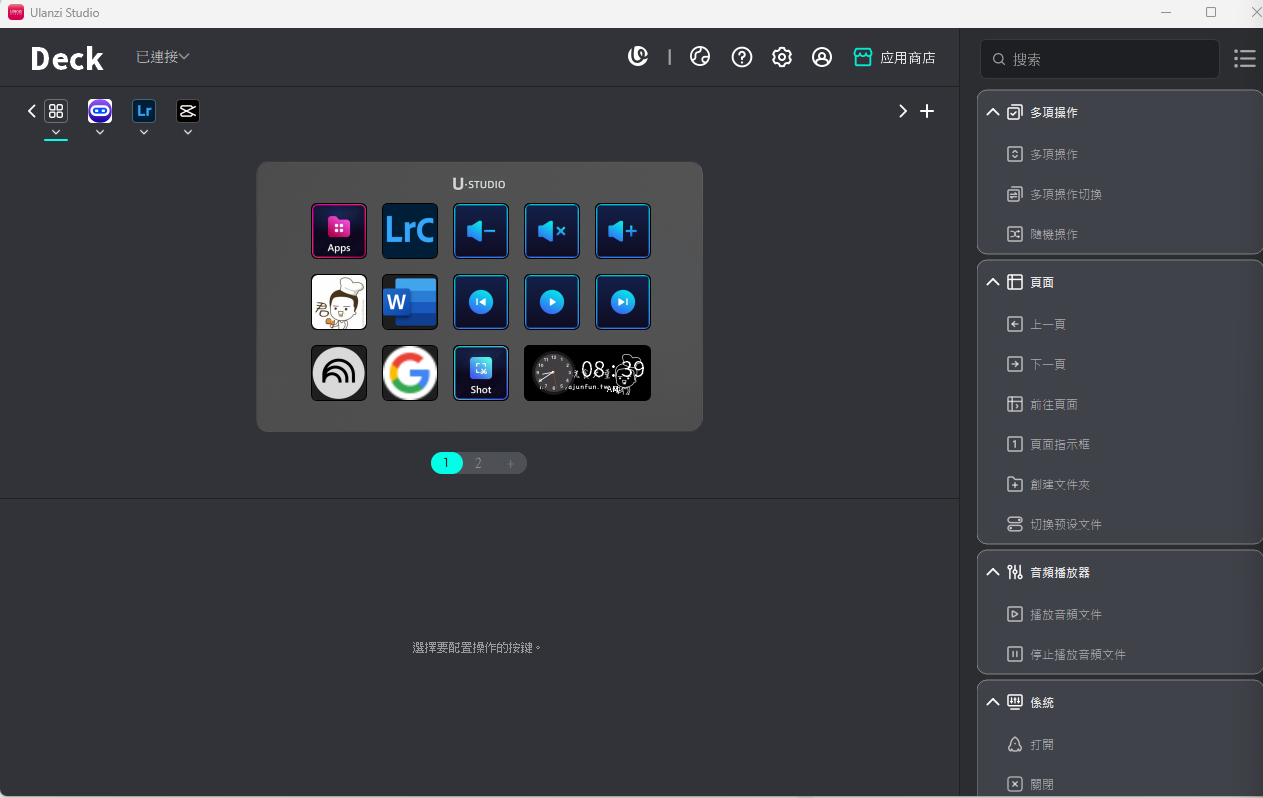
Task: Click the right arrow beside the plus button
Action: tap(903, 111)
